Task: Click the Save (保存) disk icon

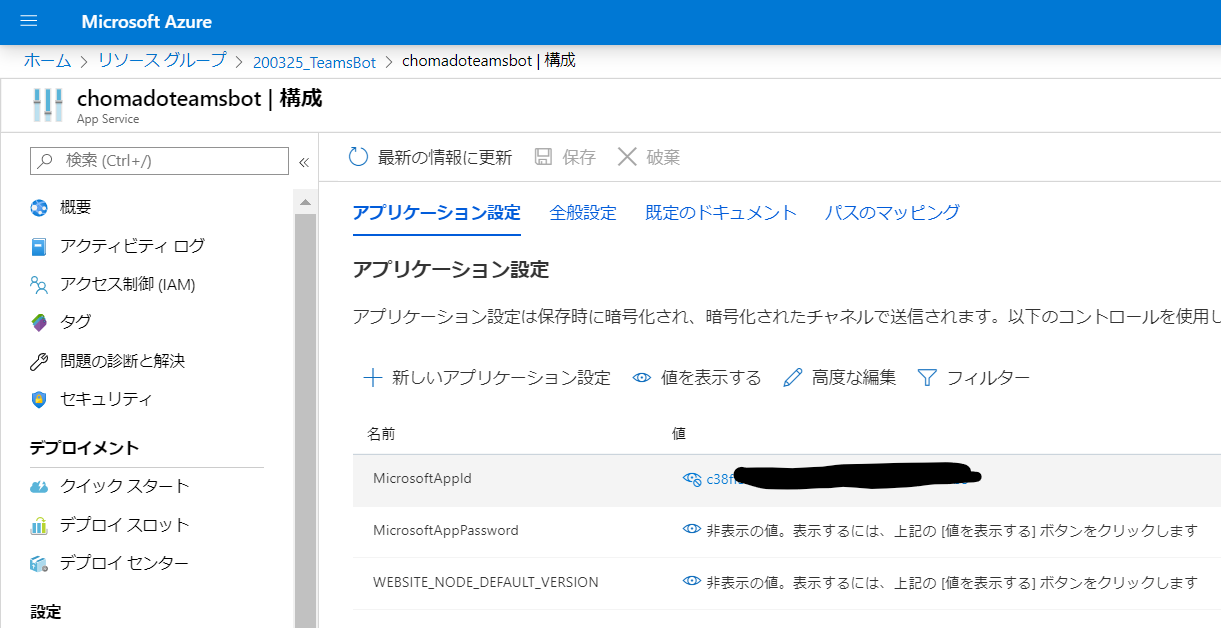Action: coord(543,157)
